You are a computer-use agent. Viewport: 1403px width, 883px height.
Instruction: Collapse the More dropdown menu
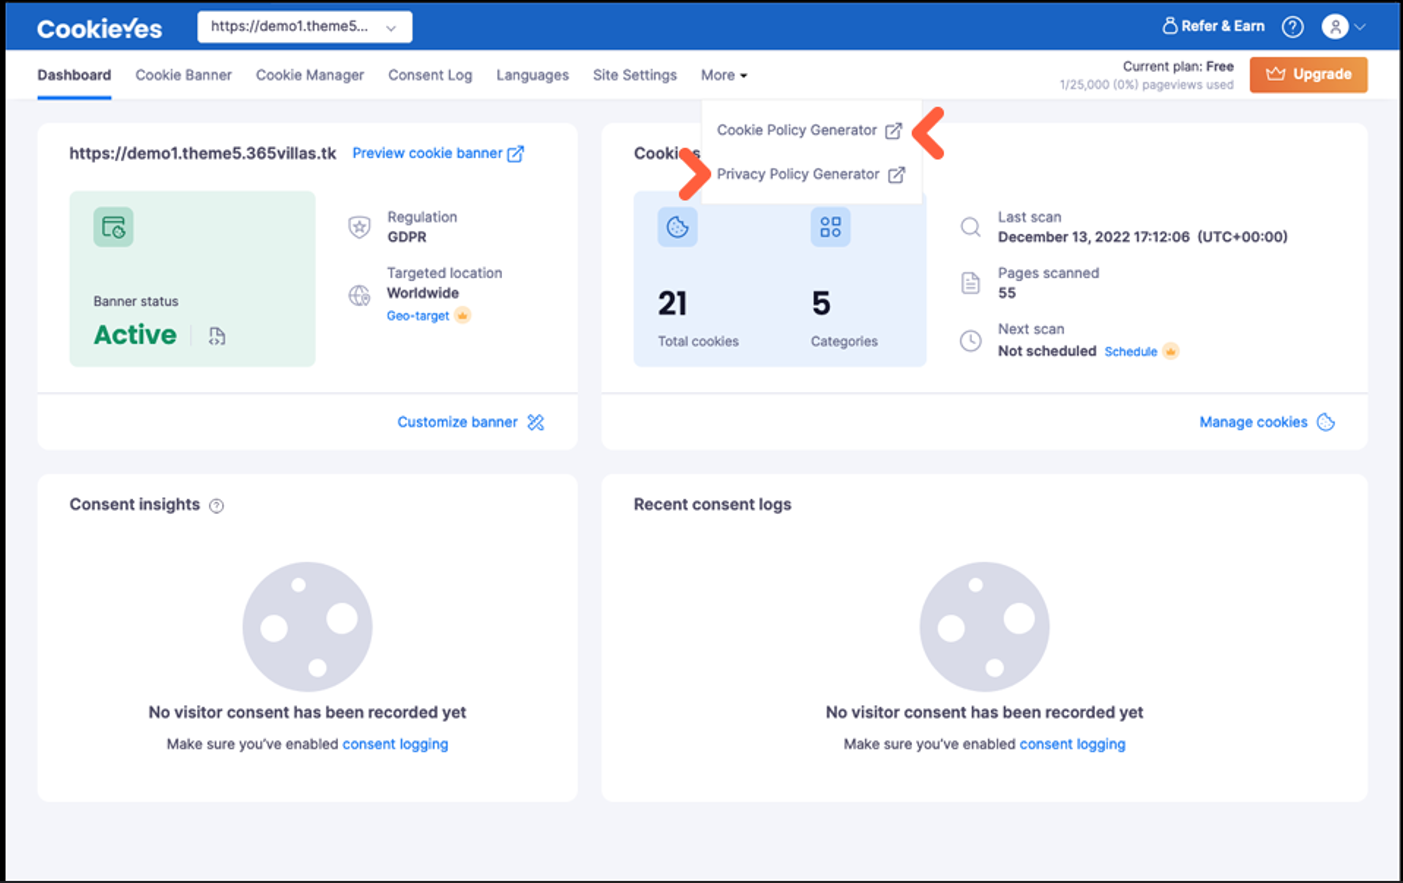(723, 75)
